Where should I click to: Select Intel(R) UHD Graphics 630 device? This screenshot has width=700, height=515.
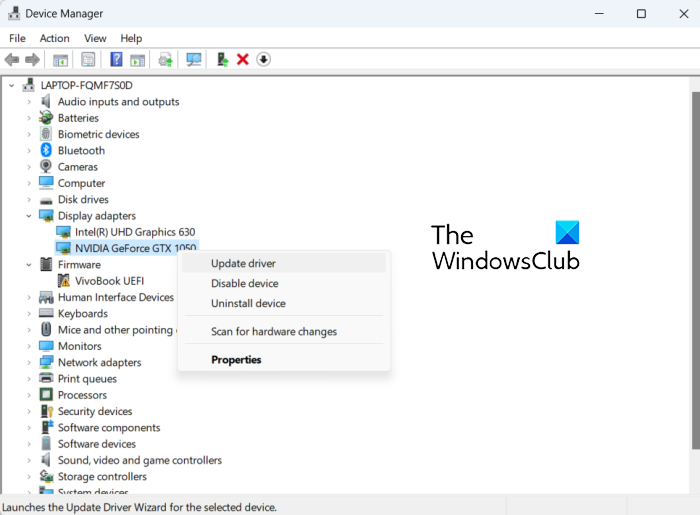[135, 232]
